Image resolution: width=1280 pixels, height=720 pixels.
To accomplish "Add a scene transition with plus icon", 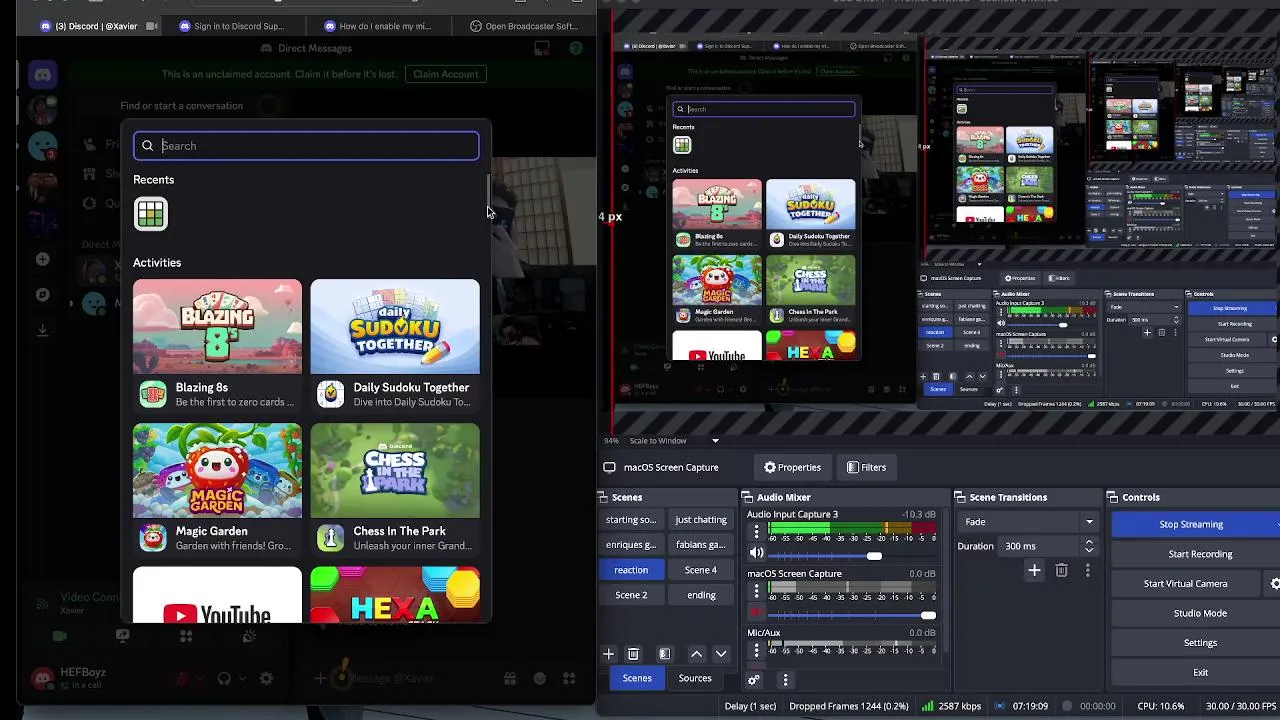I will tap(1034, 571).
